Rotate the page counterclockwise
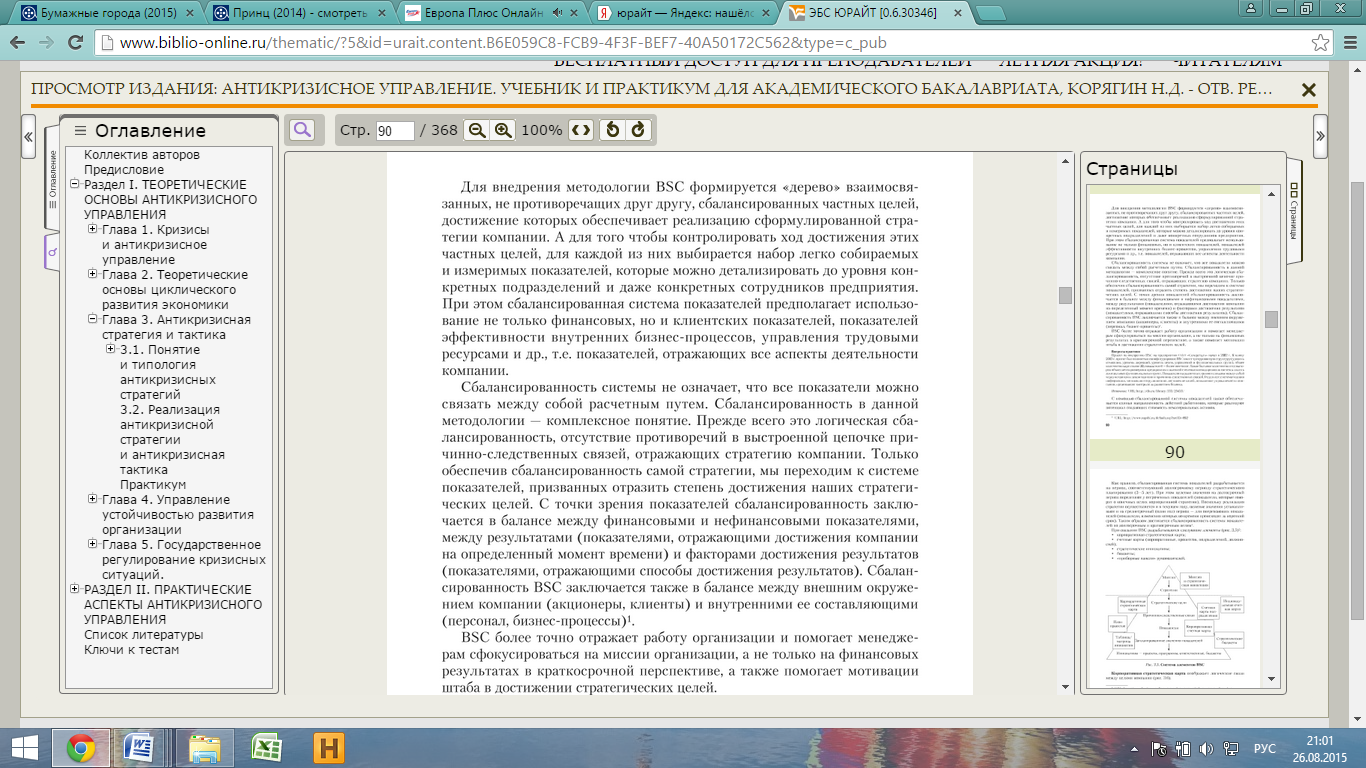The height and width of the screenshot is (768, 1366). click(x=613, y=130)
